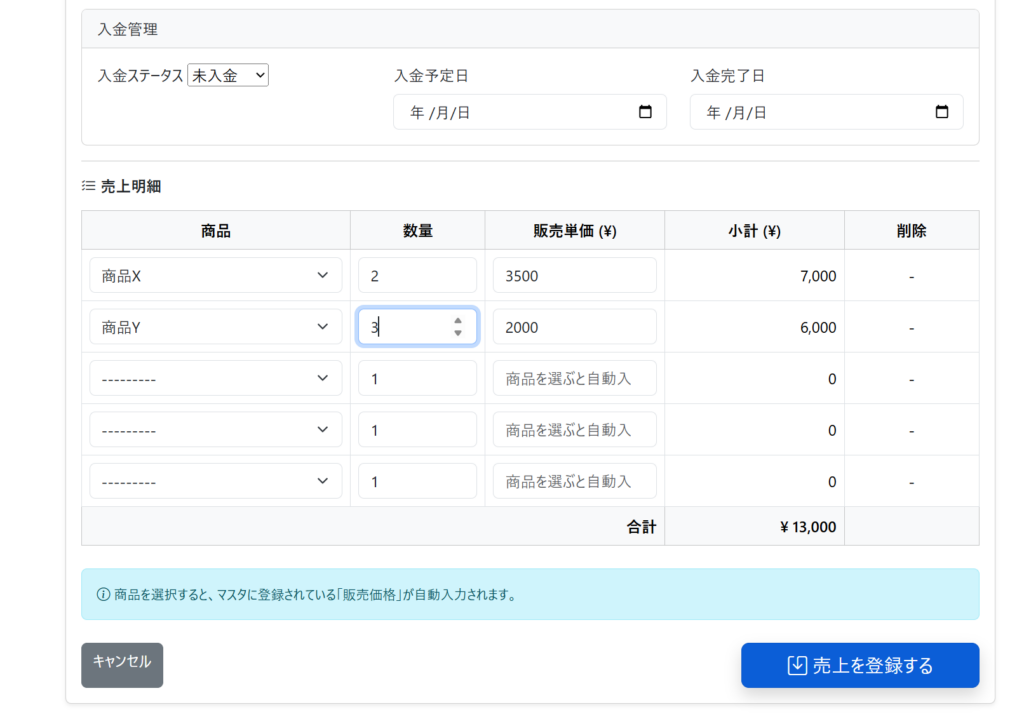Expand the 商品Y product dropdown
The height and width of the screenshot is (726, 1024).
[x=215, y=327]
